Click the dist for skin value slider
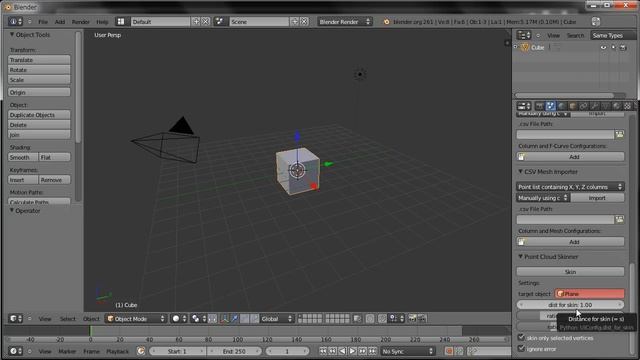This screenshot has width=640, height=360. (570, 304)
